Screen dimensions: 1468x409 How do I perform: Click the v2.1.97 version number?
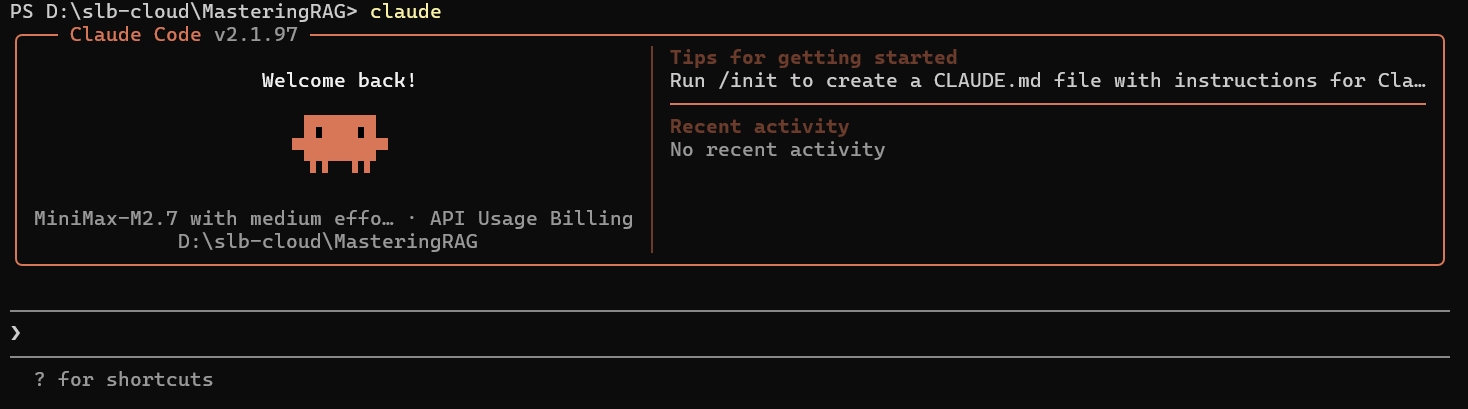point(259,36)
